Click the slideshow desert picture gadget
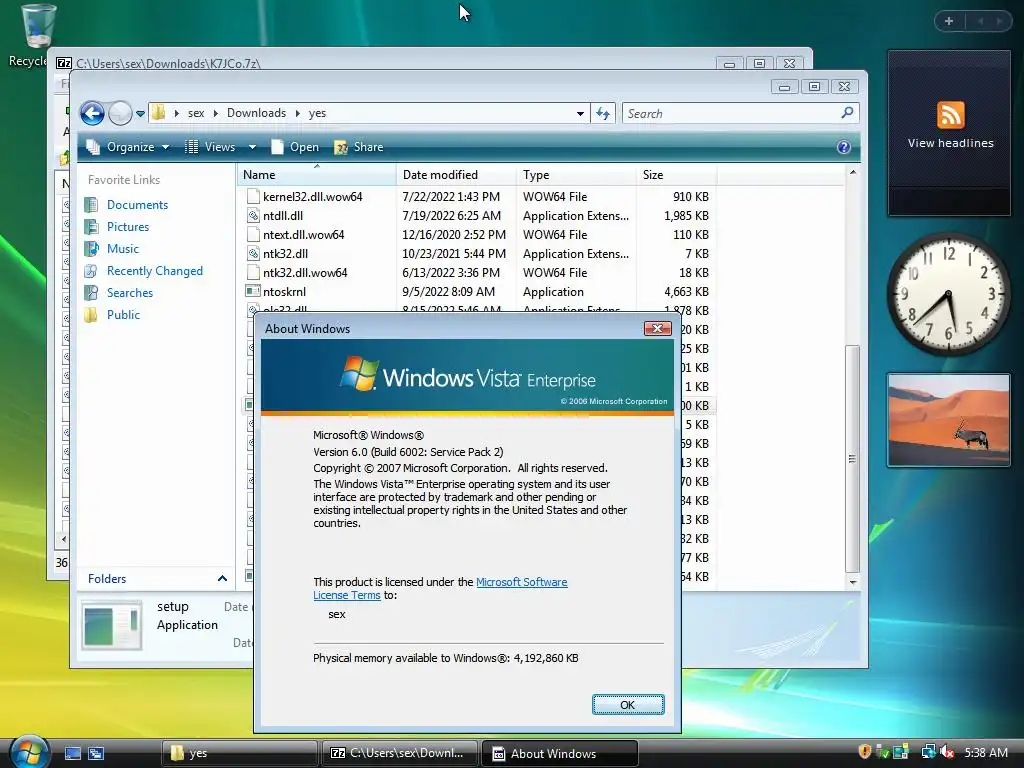The width and height of the screenshot is (1024, 768). coord(949,420)
